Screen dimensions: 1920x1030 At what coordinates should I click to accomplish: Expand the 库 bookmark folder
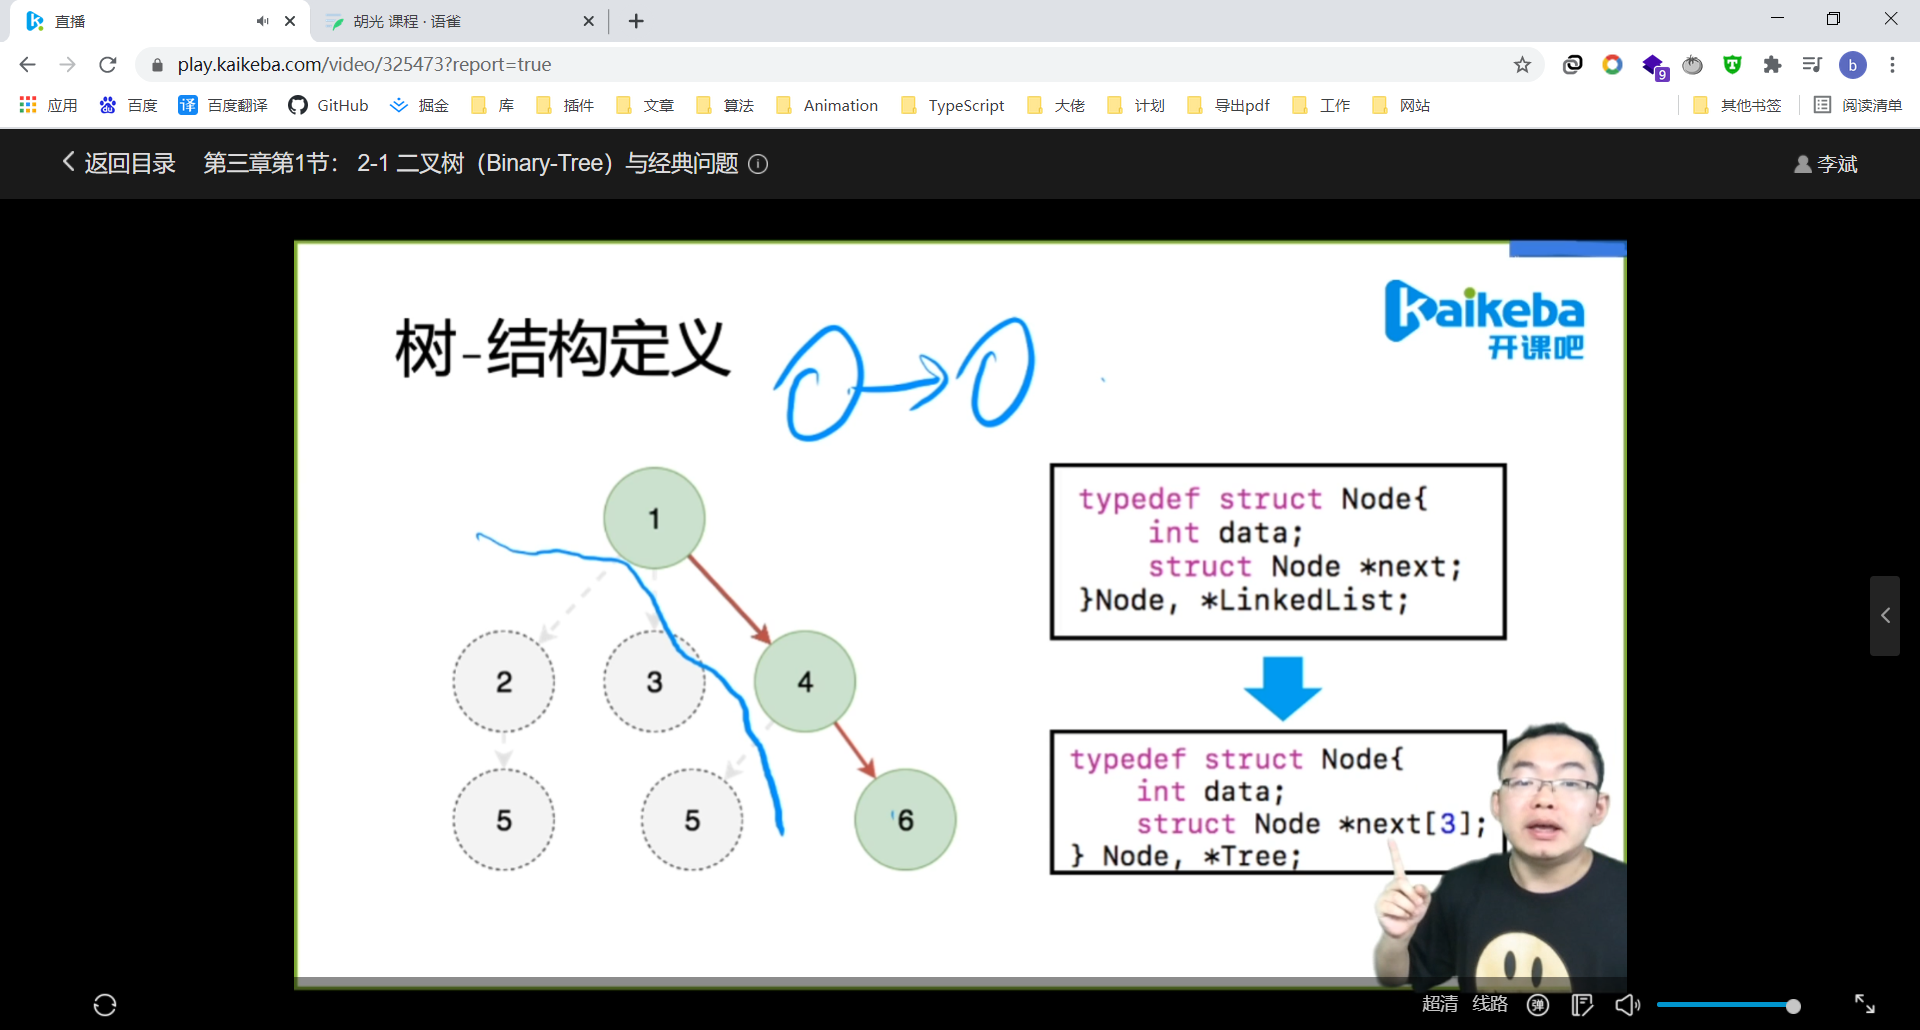pyautogui.click(x=493, y=105)
